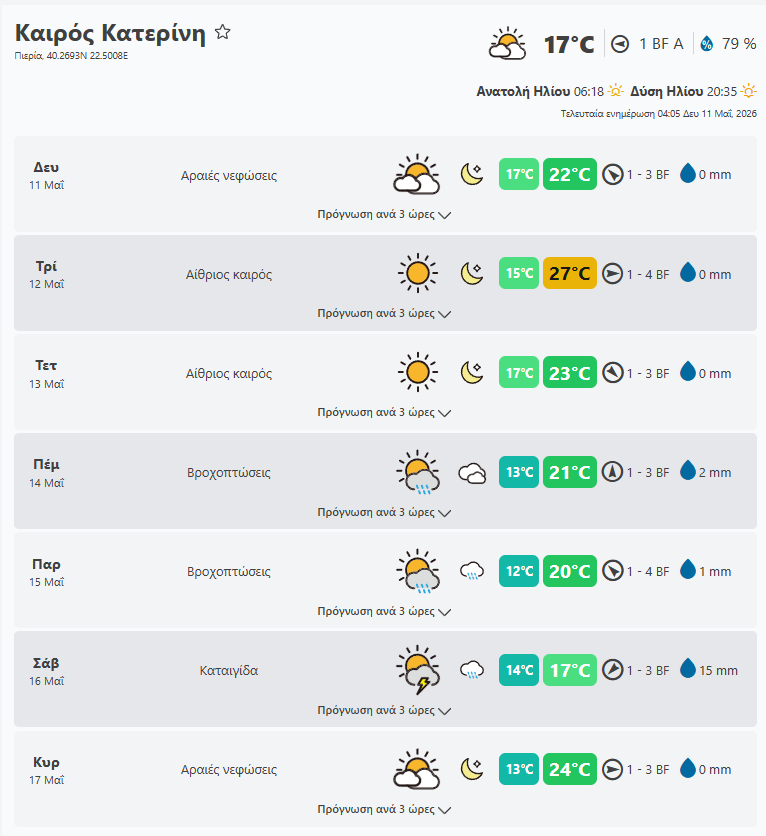Screen dimensions: 766x836
Task: Click Friday's night rain cloud icon
Action: (x=472, y=570)
